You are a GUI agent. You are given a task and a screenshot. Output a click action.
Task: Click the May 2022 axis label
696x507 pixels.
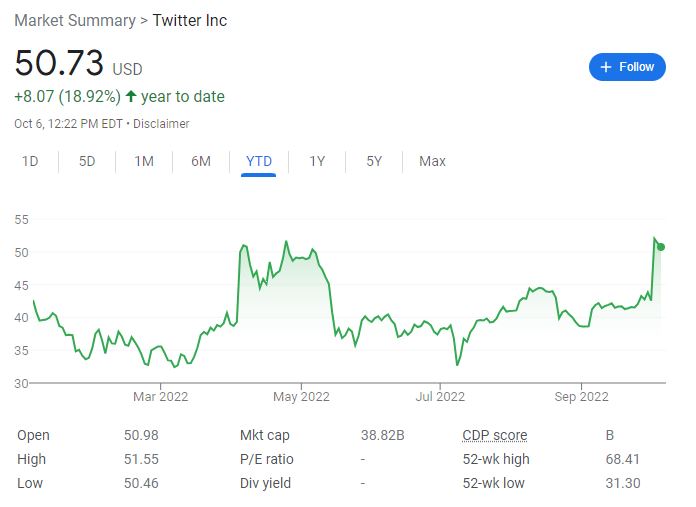[x=301, y=397]
